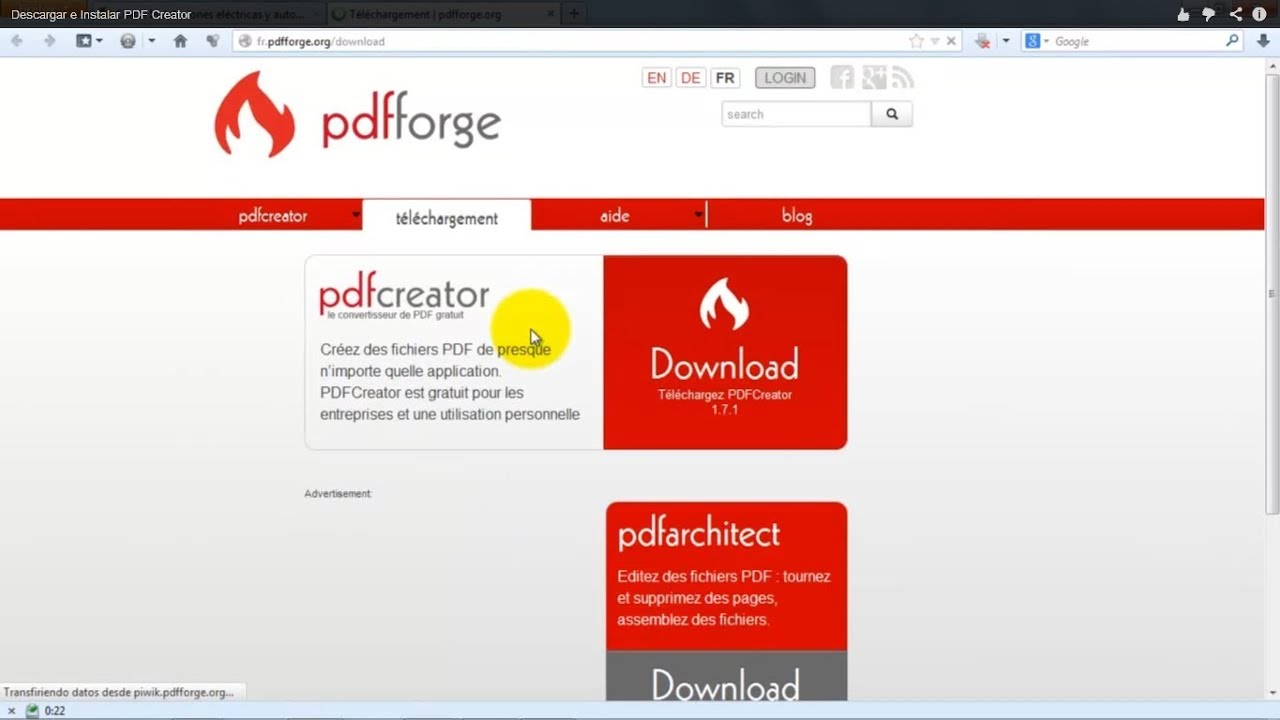The width and height of the screenshot is (1280, 720).
Task: Click the browser back arrow
Action: [x=16, y=41]
